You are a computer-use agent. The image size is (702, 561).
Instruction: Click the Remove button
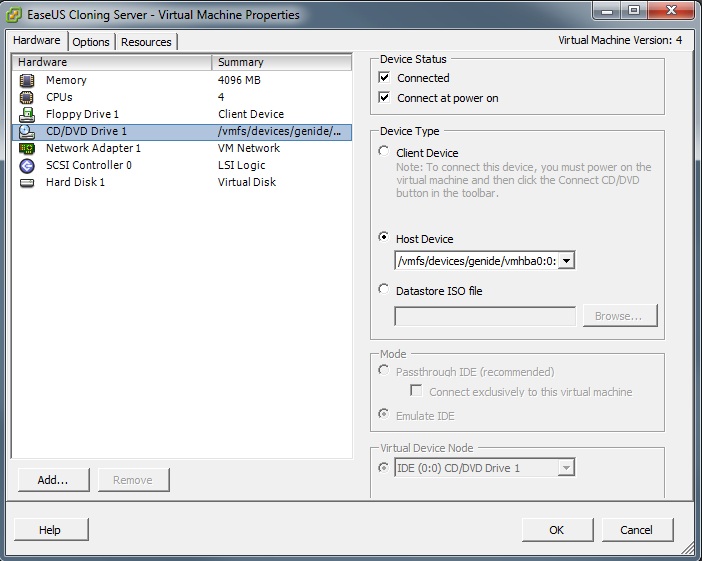point(133,480)
